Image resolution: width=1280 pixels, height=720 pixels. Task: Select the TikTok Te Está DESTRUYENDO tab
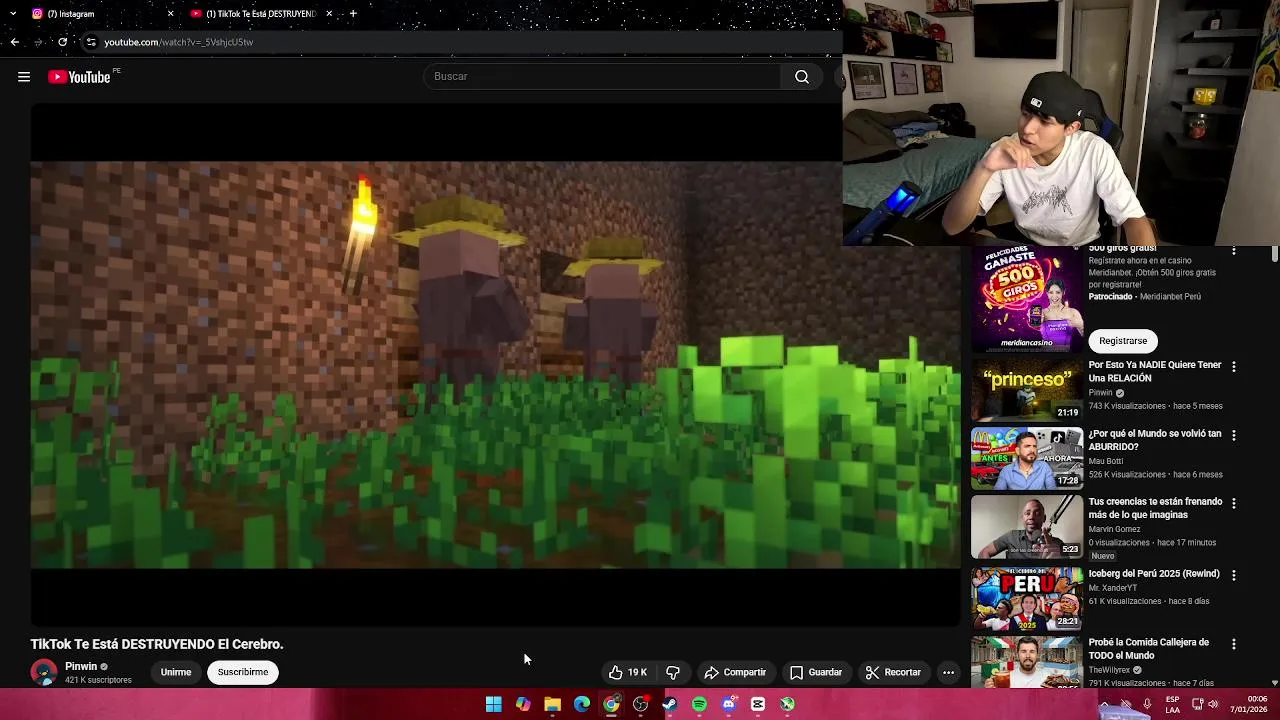(x=260, y=14)
